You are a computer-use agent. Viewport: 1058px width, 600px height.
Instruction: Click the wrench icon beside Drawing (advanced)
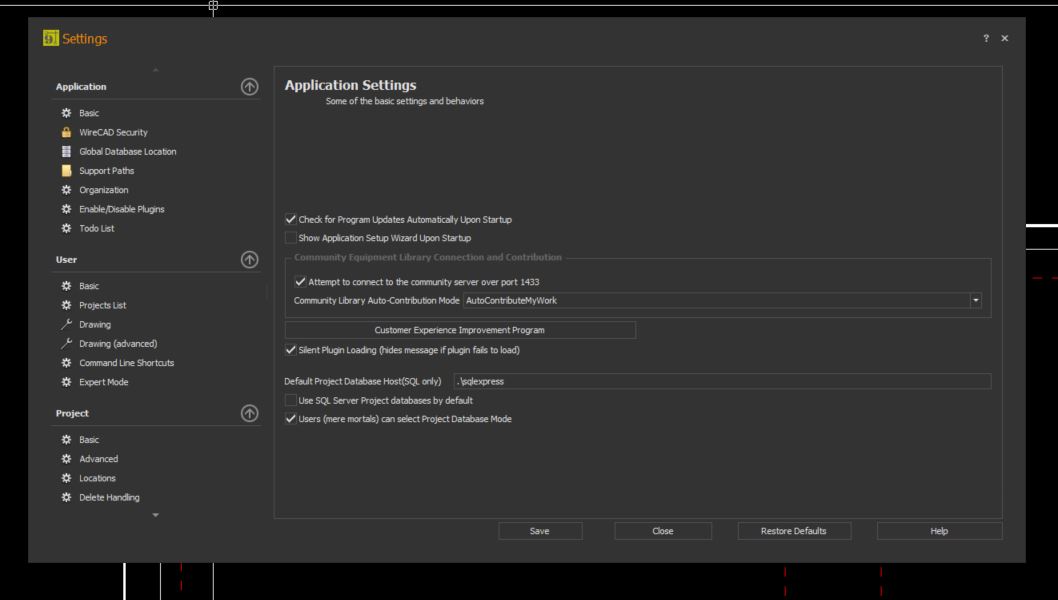tap(66, 344)
